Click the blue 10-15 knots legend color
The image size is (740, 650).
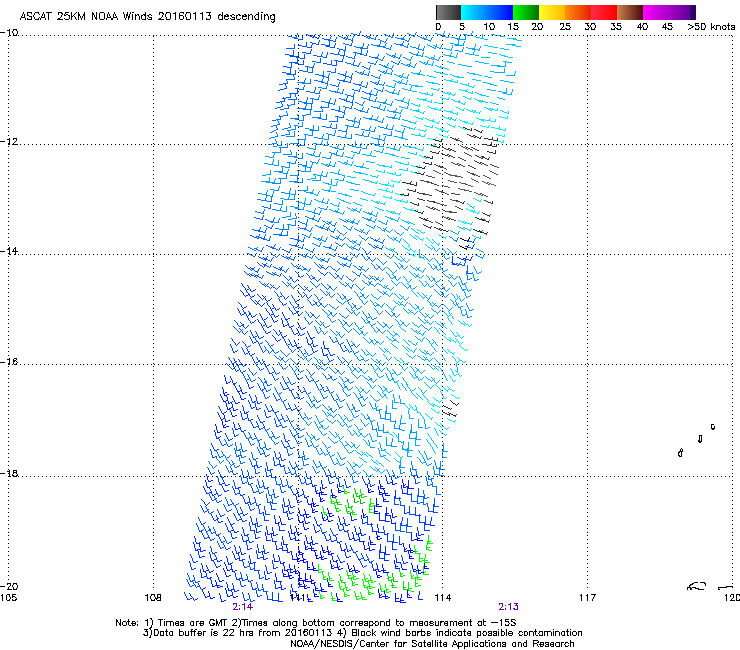pos(500,12)
